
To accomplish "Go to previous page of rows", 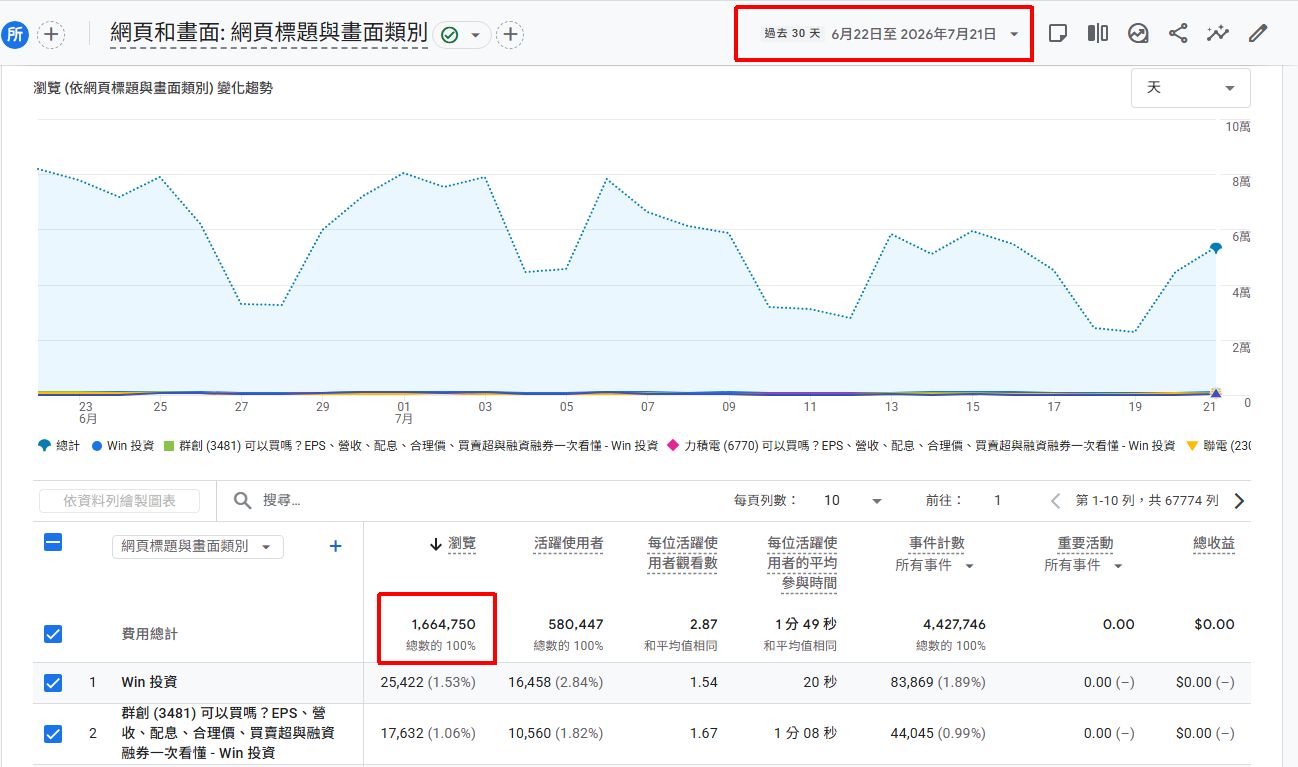I will click(x=1055, y=500).
